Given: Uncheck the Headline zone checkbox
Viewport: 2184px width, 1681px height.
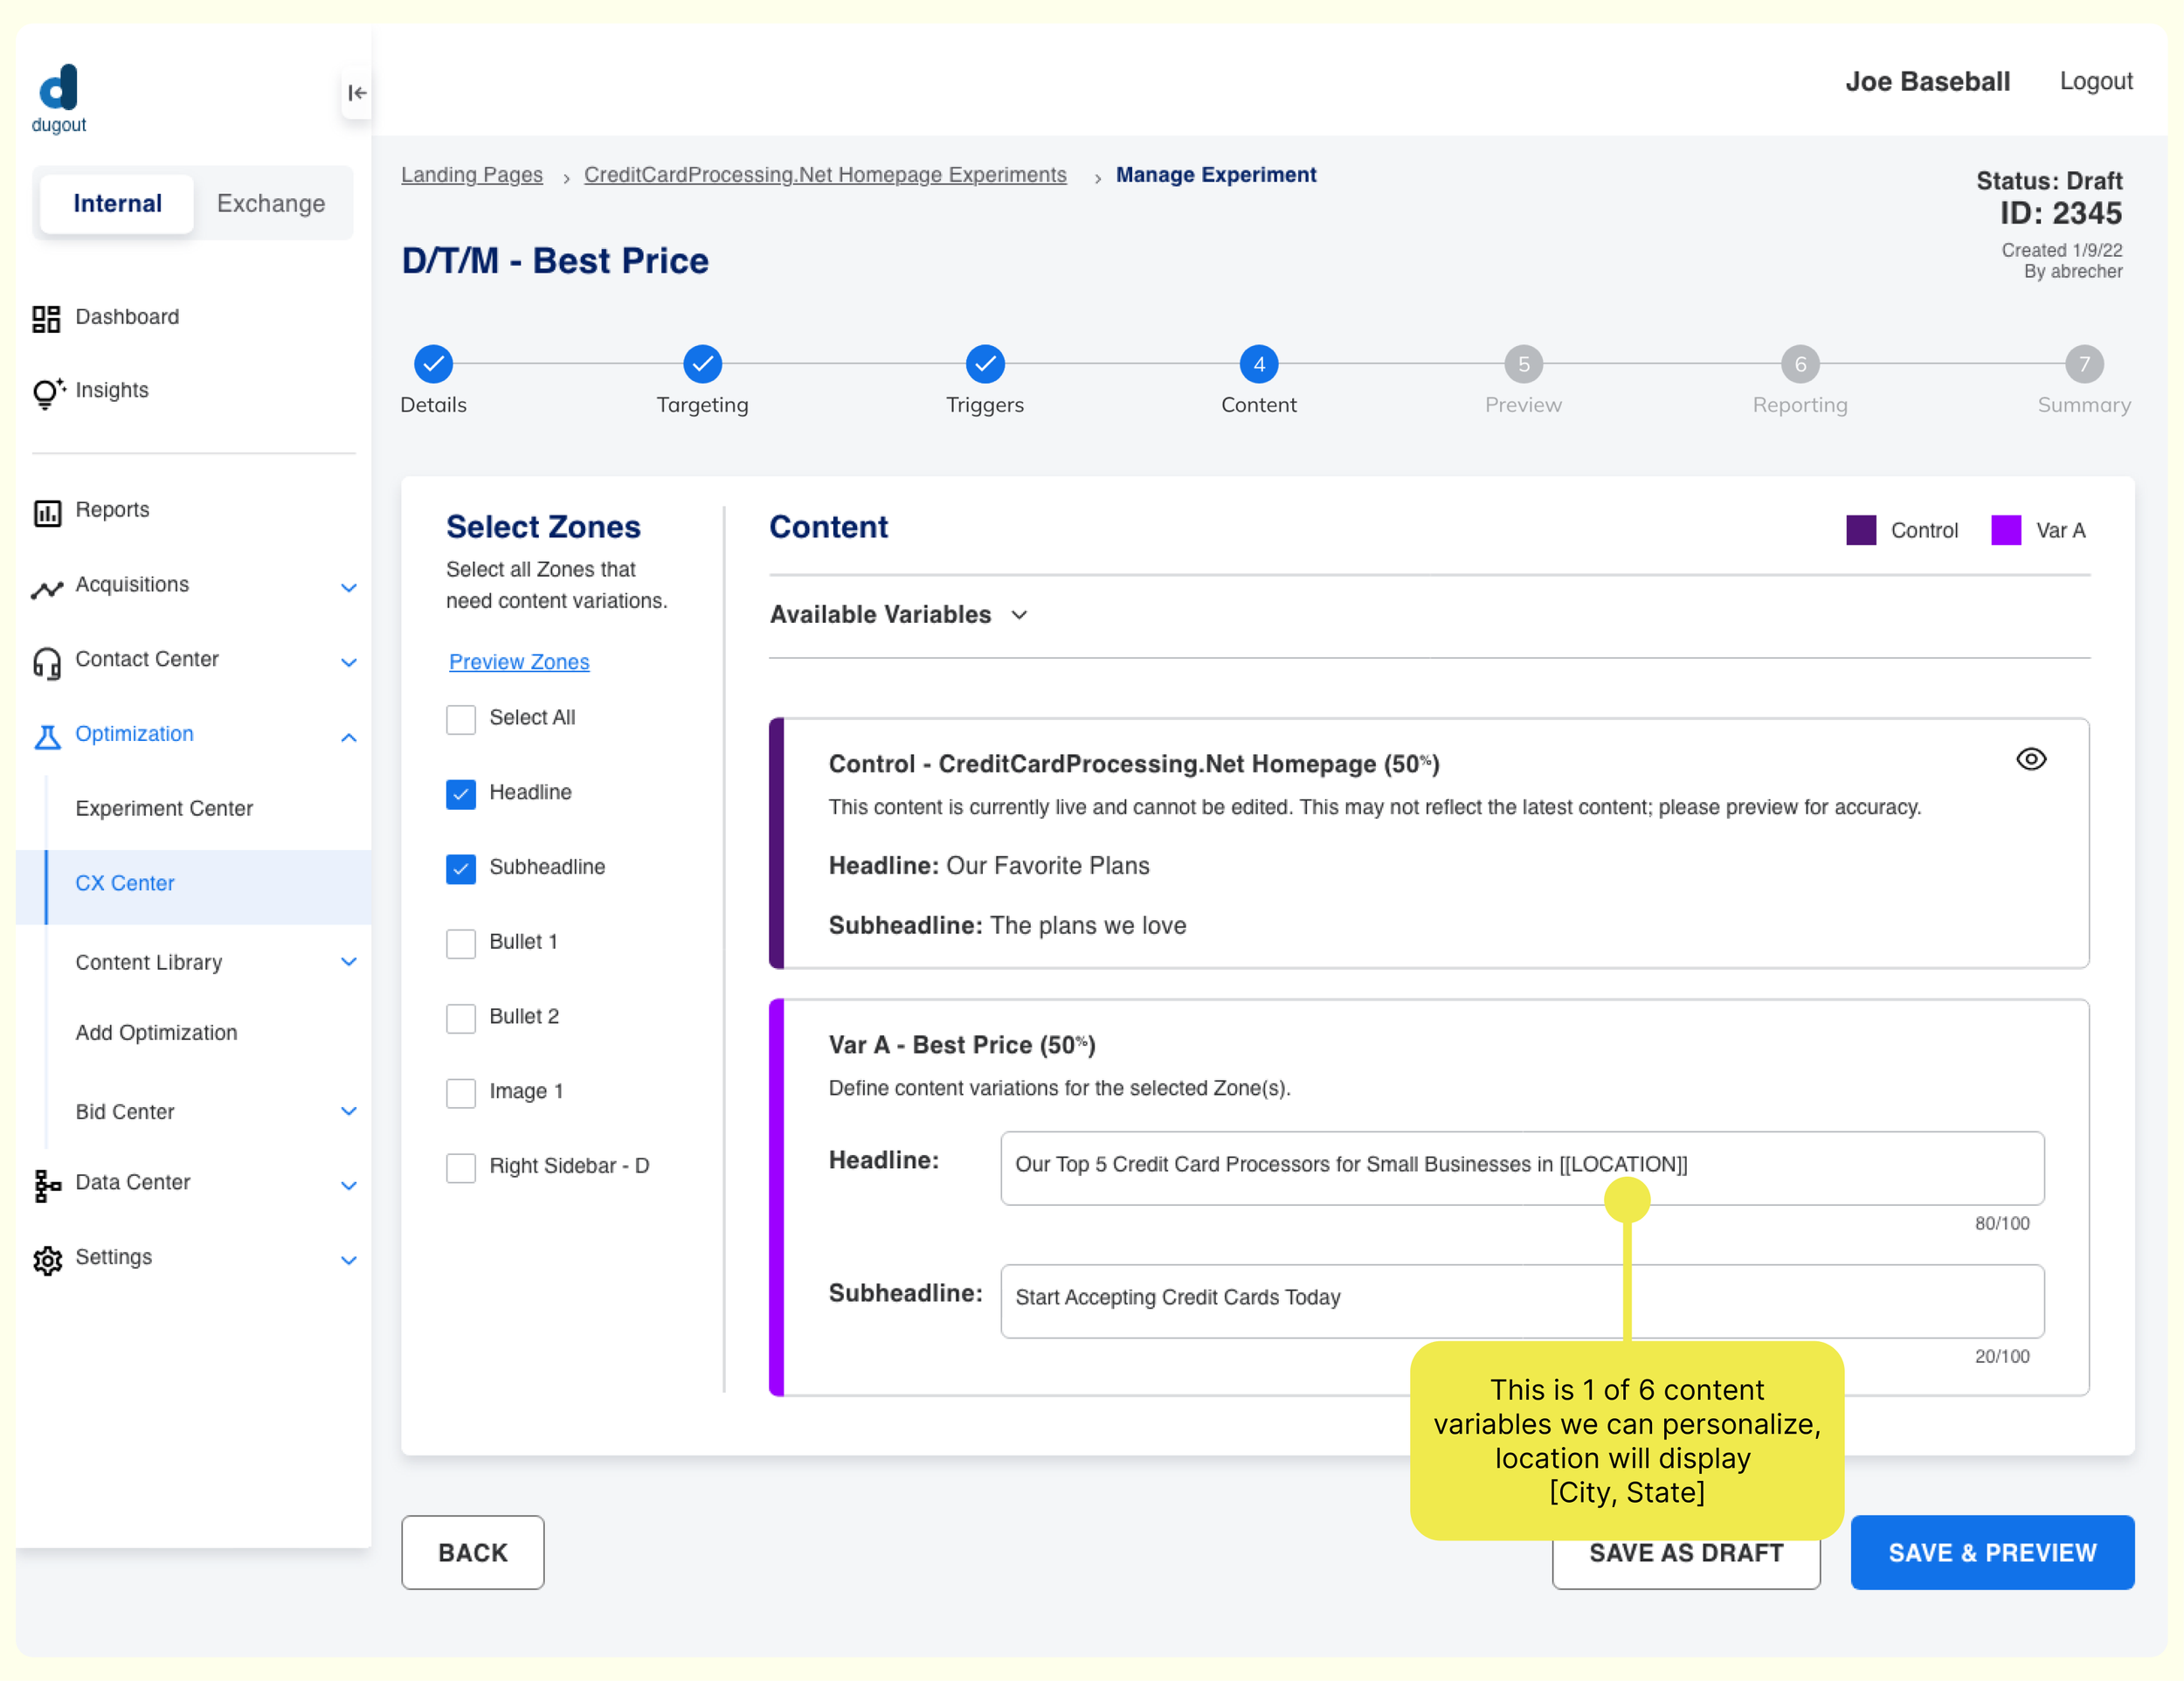Looking at the screenshot, I should (460, 794).
